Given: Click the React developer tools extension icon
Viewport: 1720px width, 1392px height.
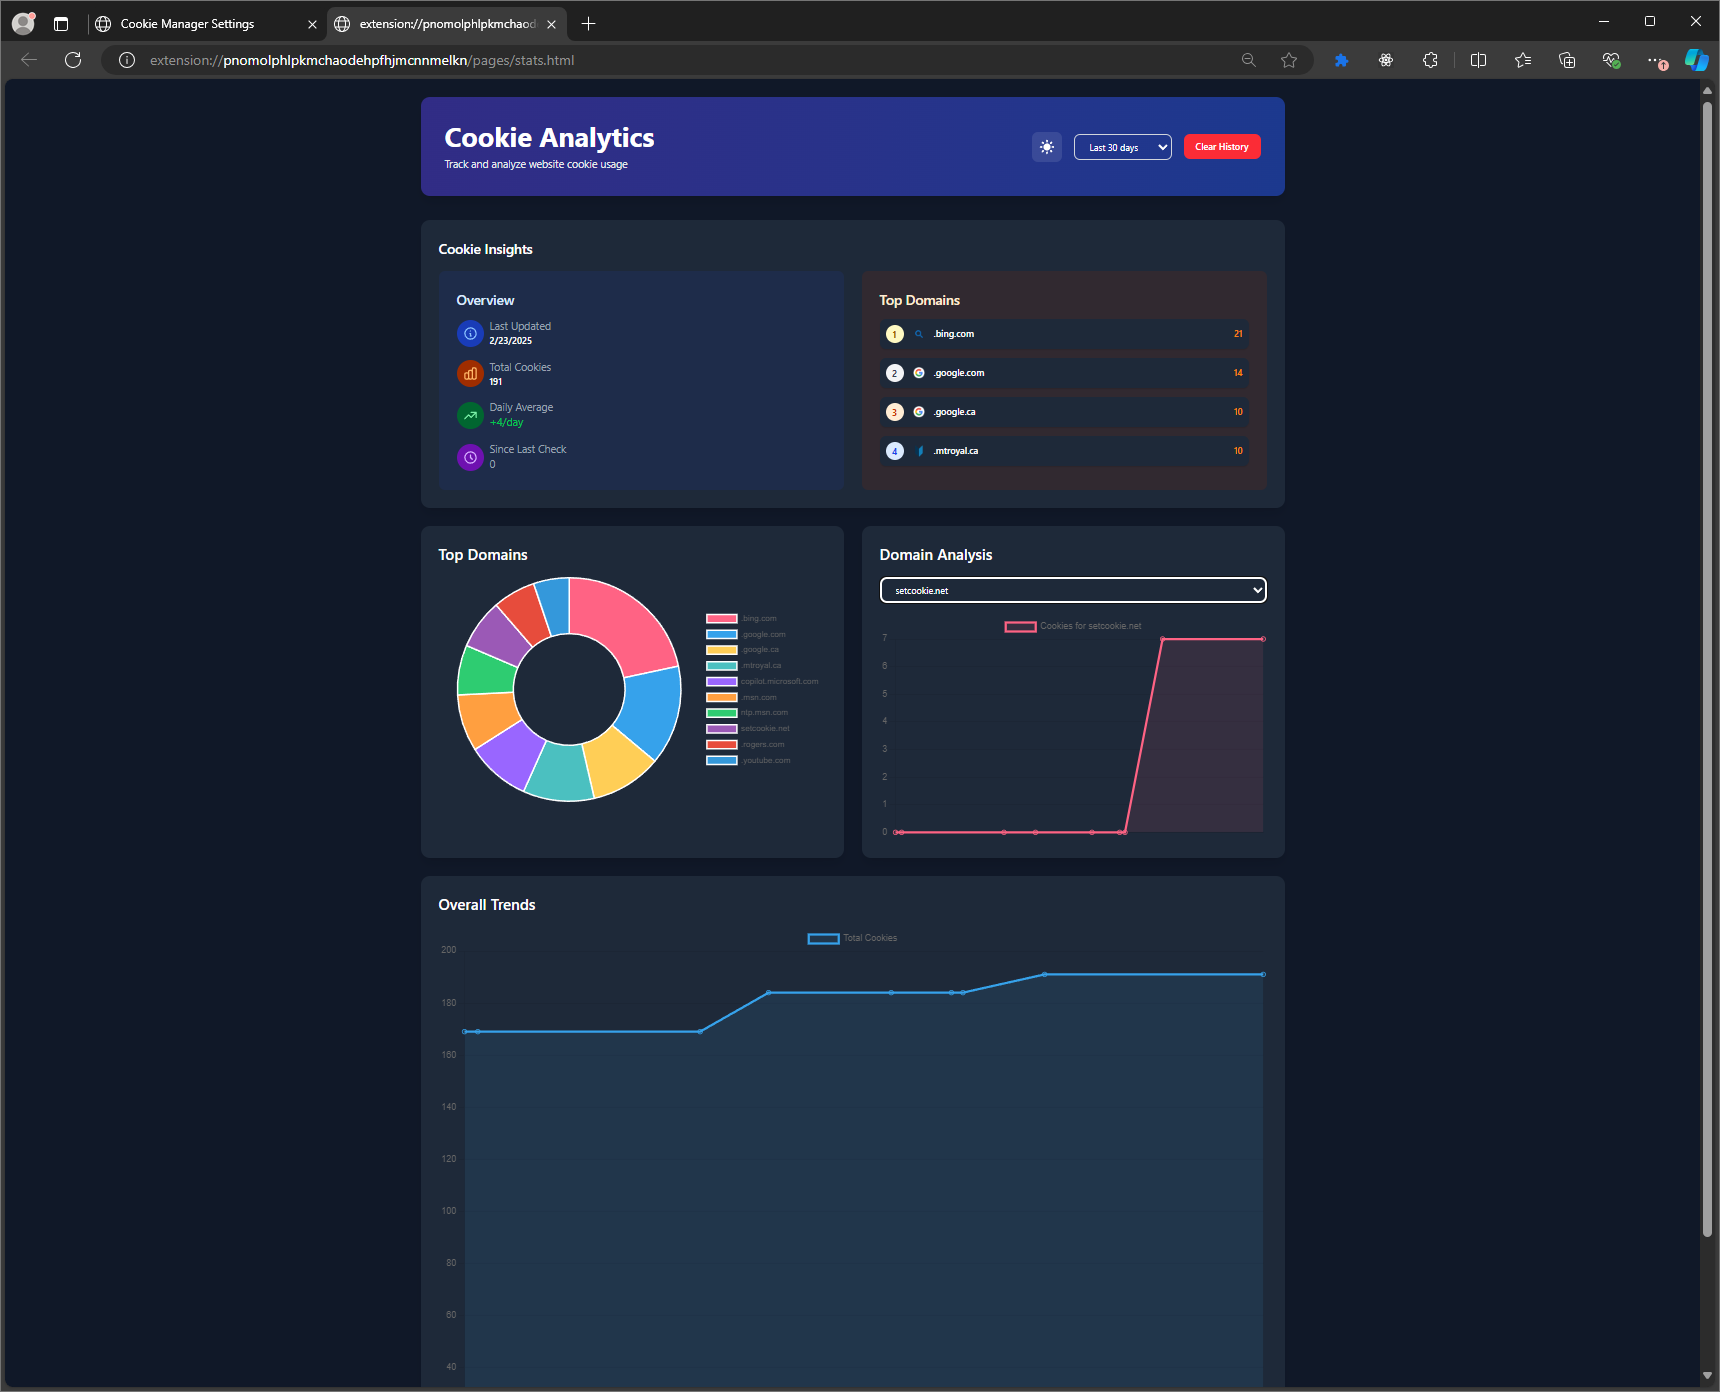Looking at the screenshot, I should pos(1385,60).
